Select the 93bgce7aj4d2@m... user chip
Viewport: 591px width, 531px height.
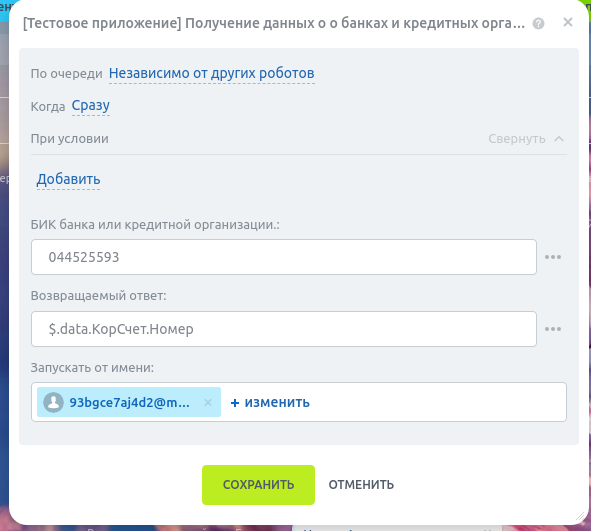129,402
